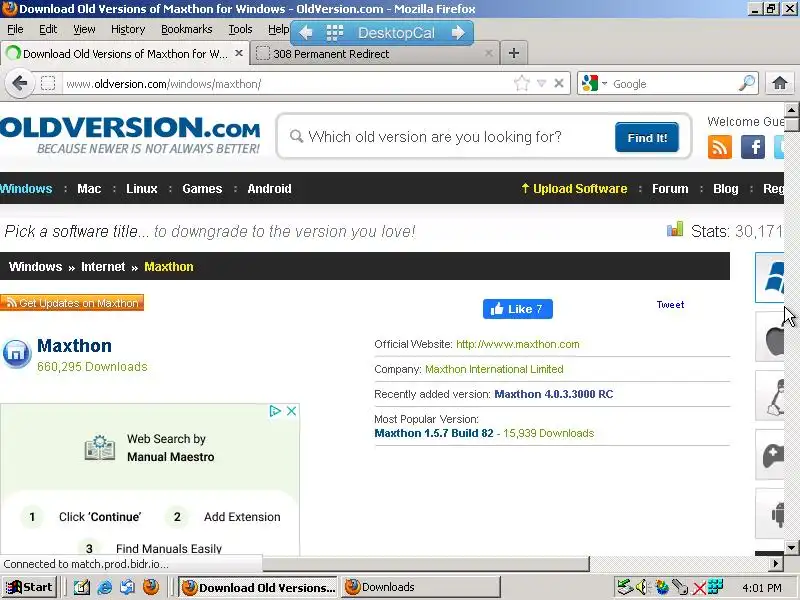Open Maxthon 1.5.7 Build 82 link

click(x=434, y=433)
